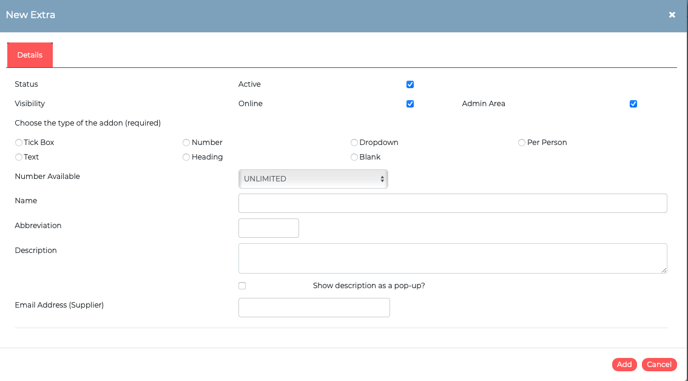
Task: Choose the Heading addon type
Action: click(186, 157)
